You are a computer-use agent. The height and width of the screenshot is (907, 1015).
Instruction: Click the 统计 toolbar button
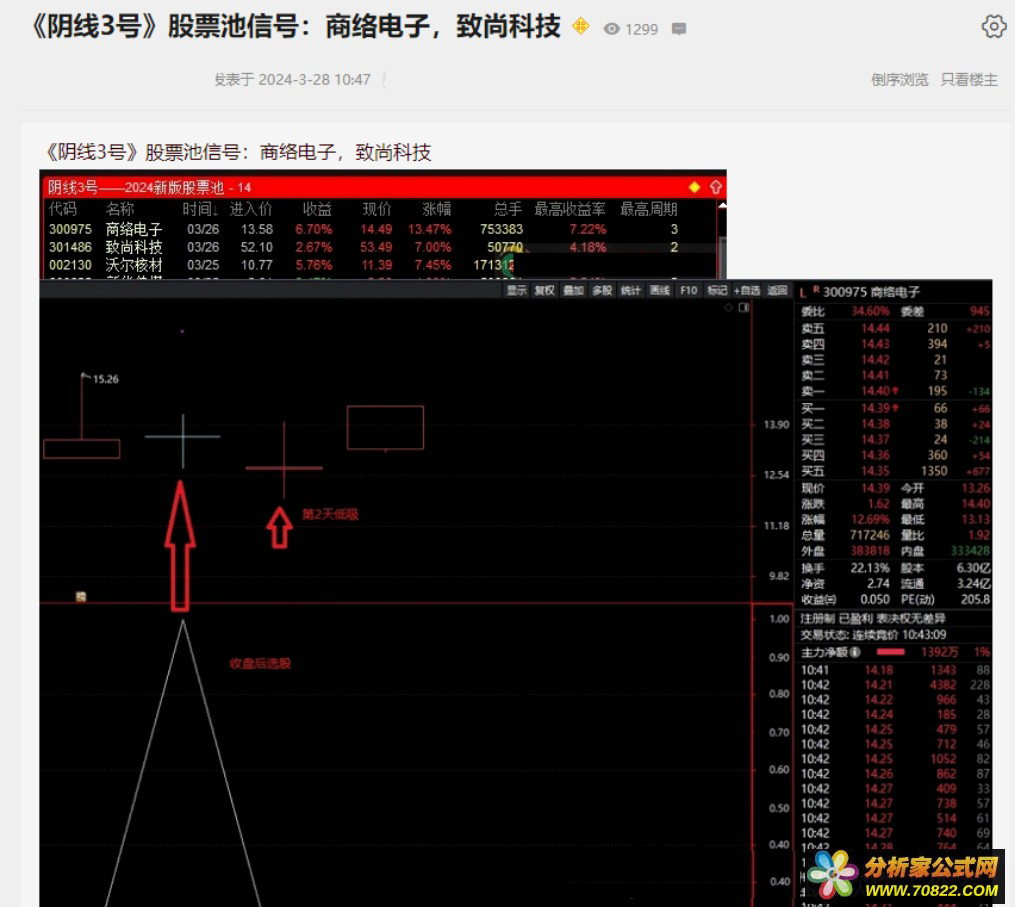pyautogui.click(x=630, y=290)
